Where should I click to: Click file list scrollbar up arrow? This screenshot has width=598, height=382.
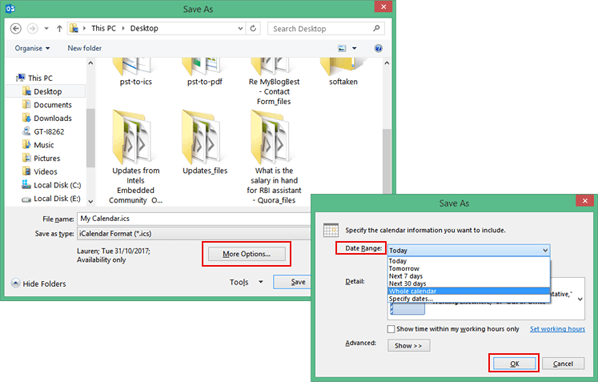(387, 63)
